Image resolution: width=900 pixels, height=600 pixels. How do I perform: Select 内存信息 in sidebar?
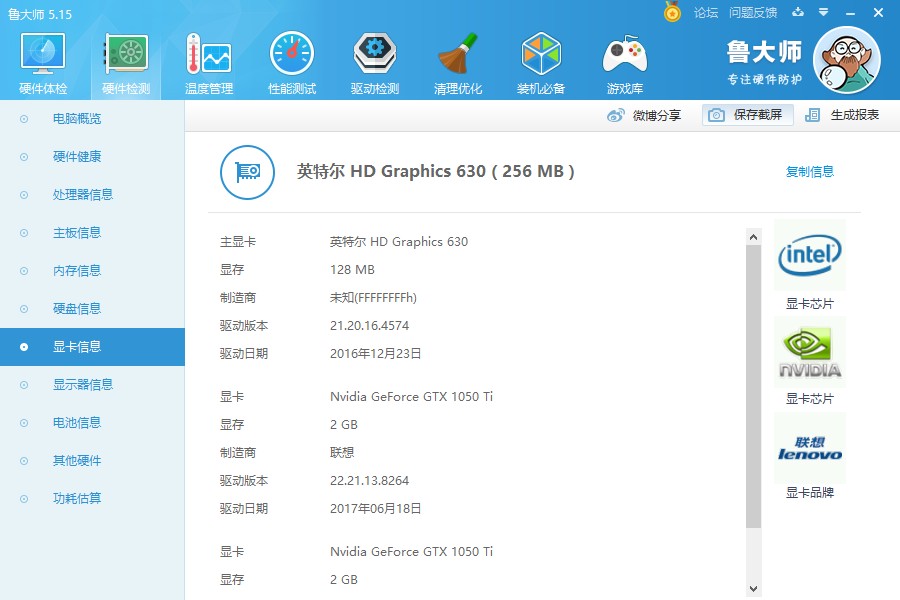click(x=92, y=270)
